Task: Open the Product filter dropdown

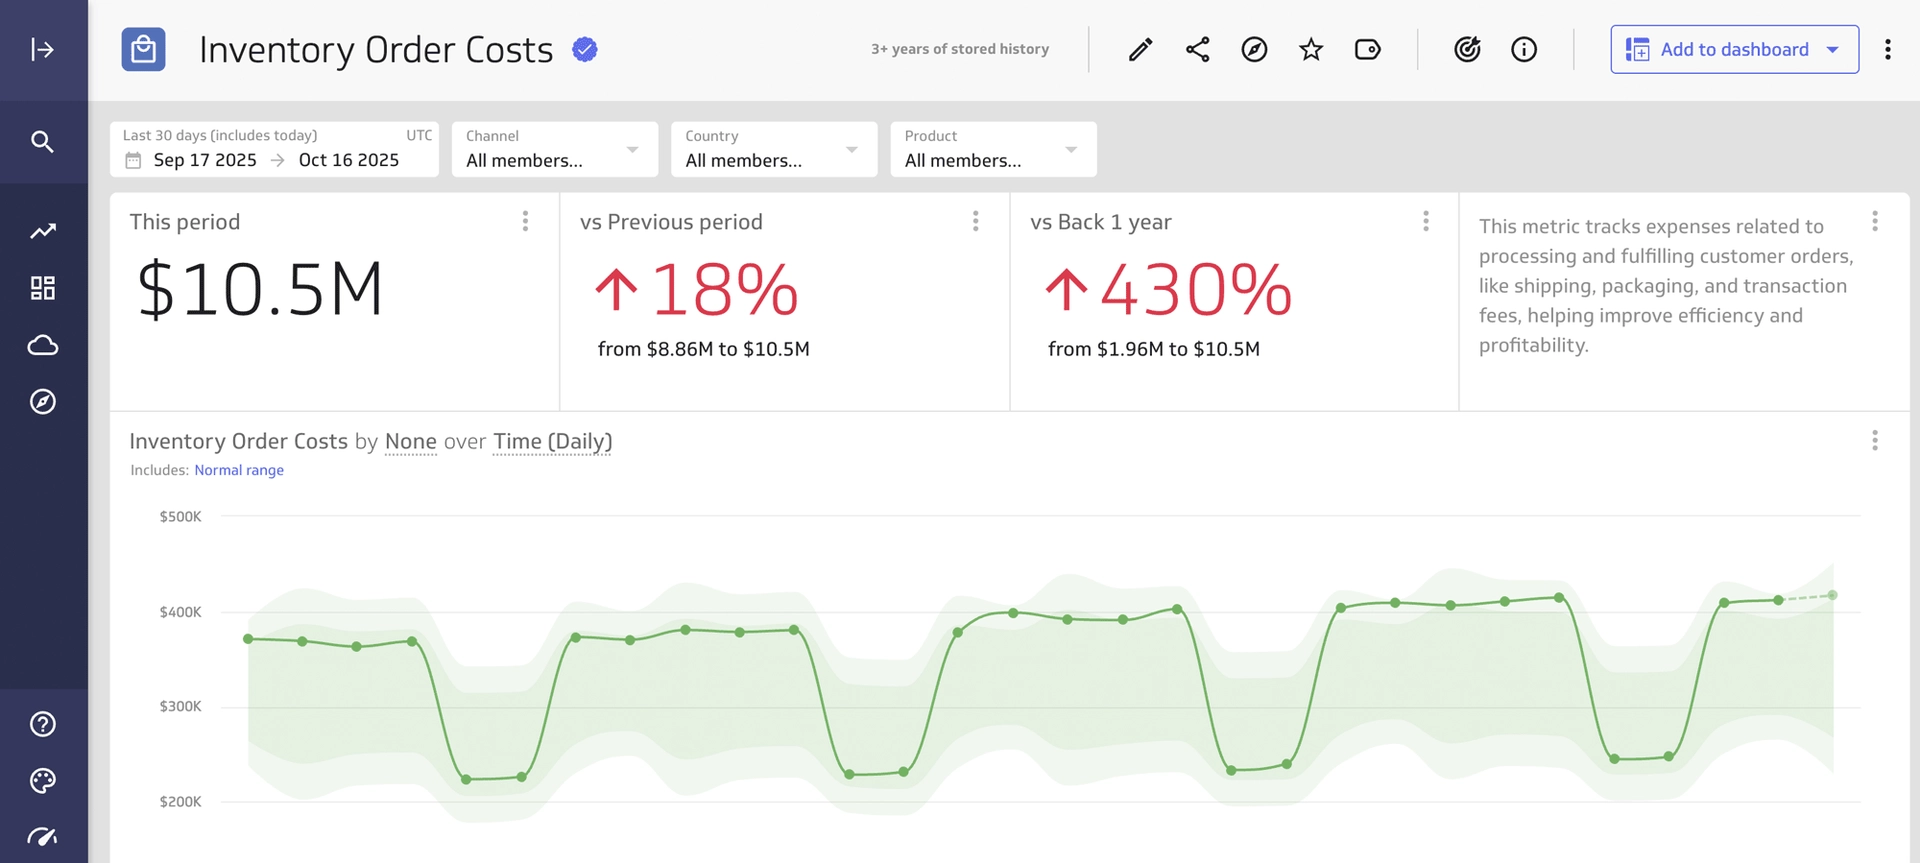Action: coord(993,149)
